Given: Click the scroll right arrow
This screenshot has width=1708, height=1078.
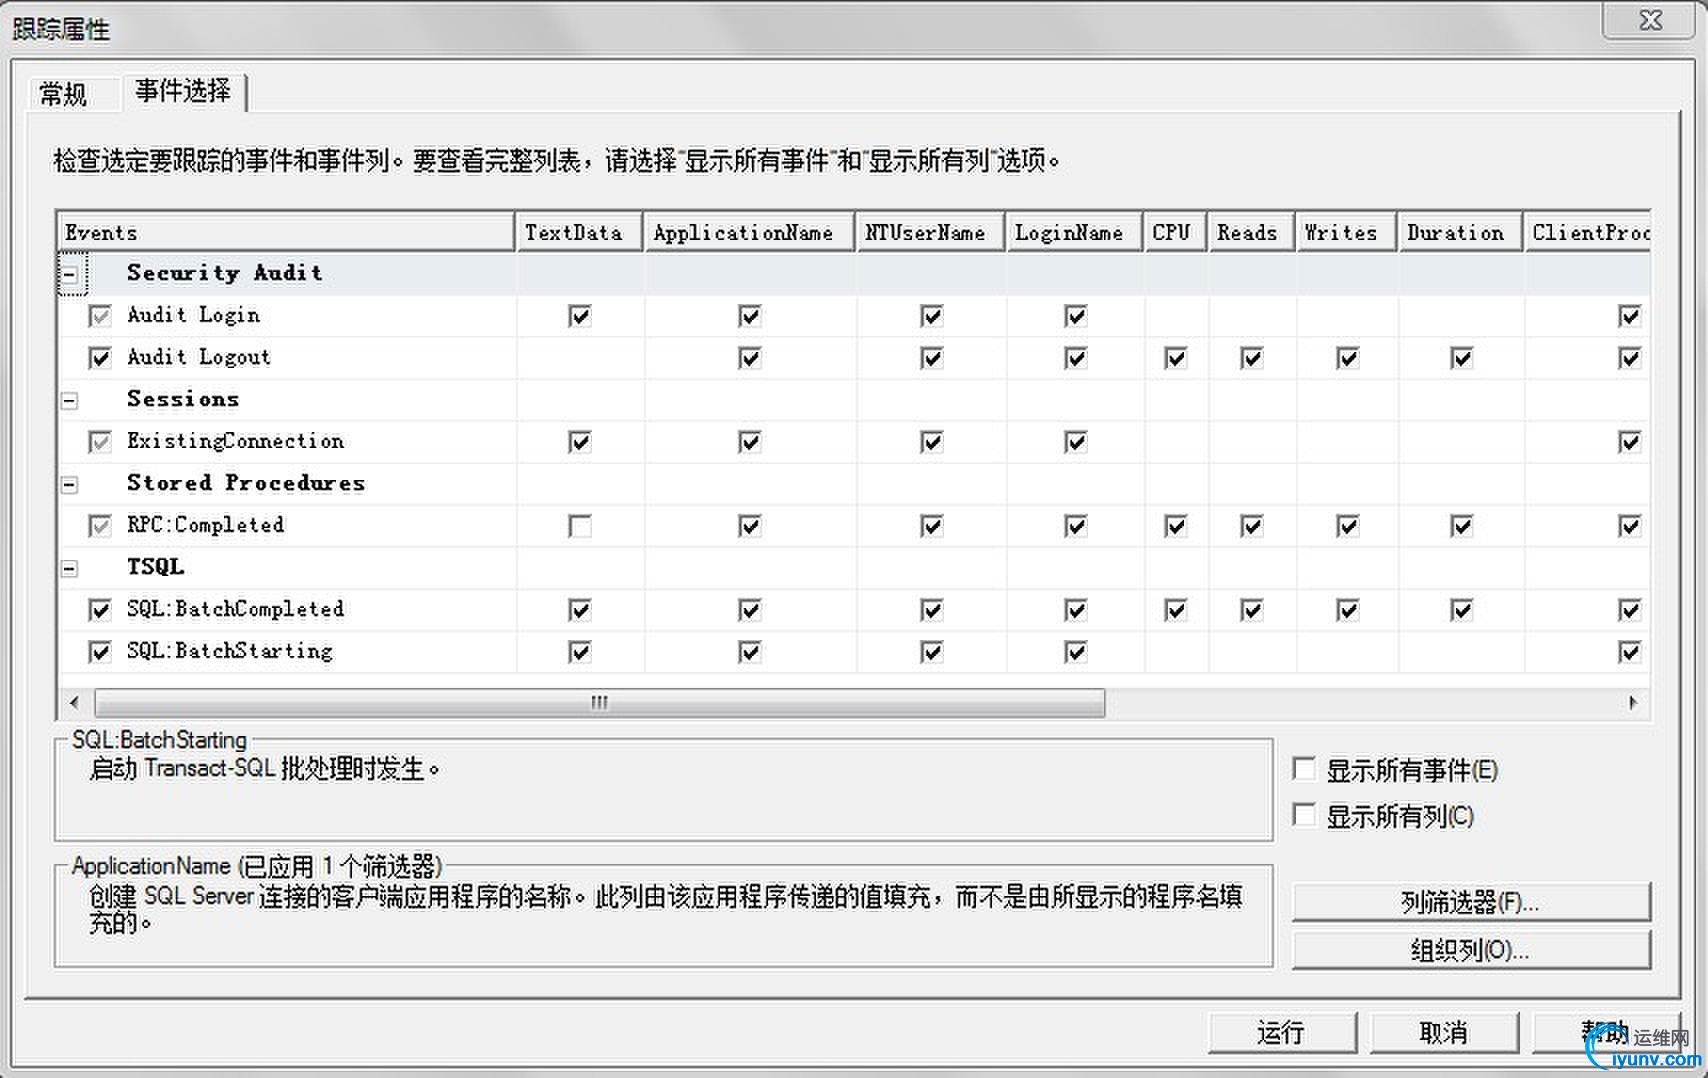Looking at the screenshot, I should 1634,703.
